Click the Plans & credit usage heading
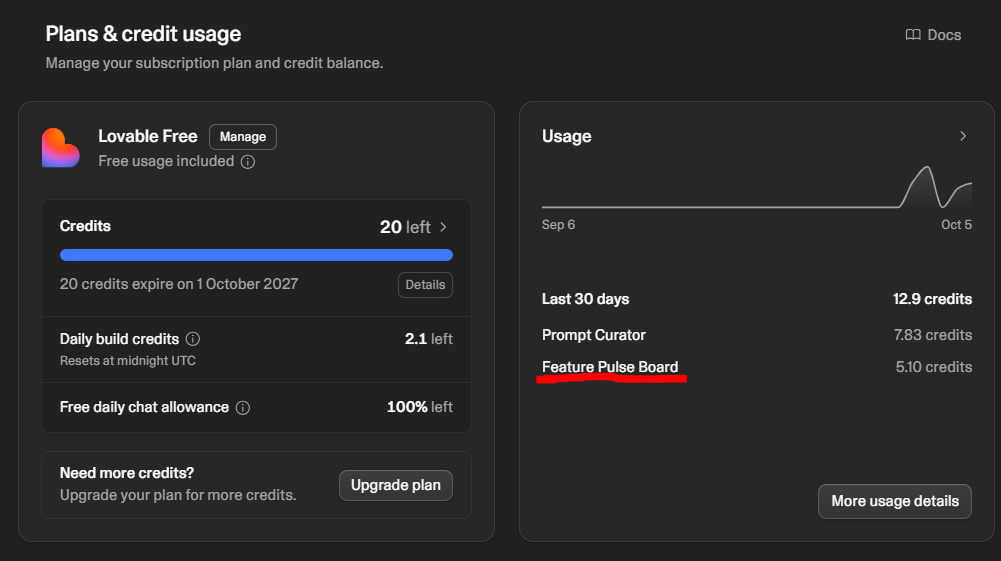 click(143, 34)
